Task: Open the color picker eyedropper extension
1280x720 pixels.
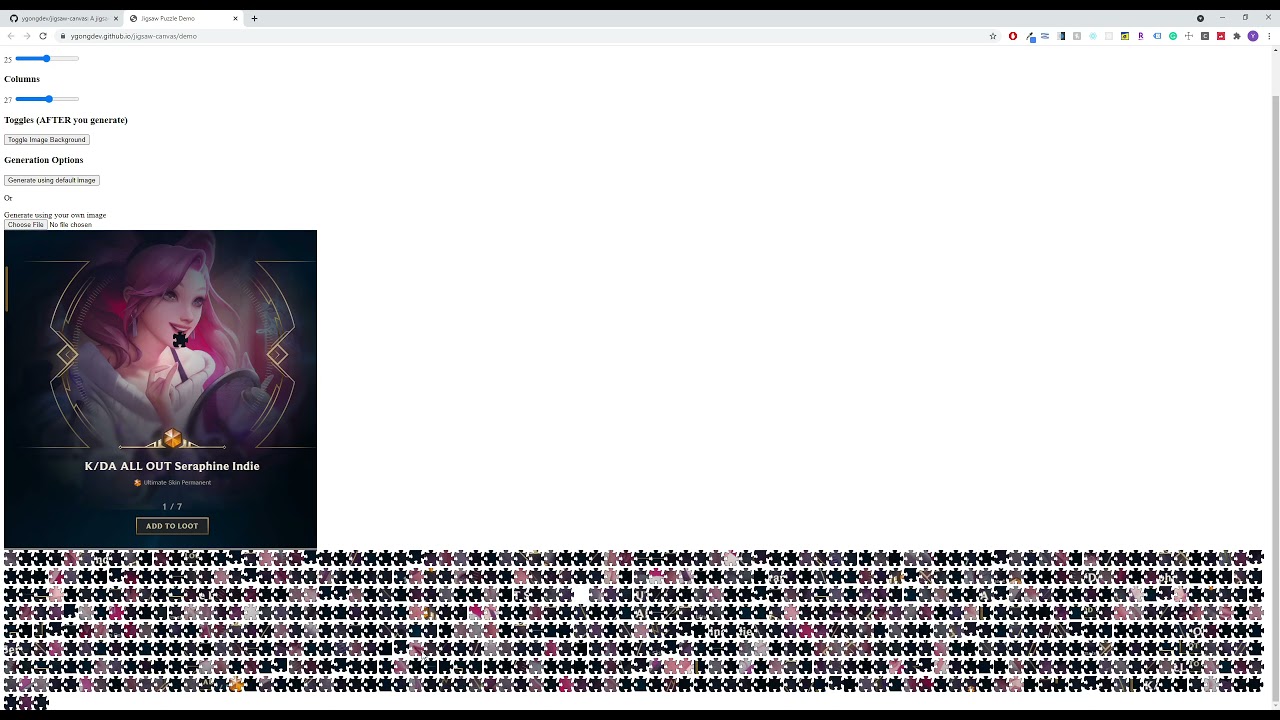Action: click(x=1030, y=36)
